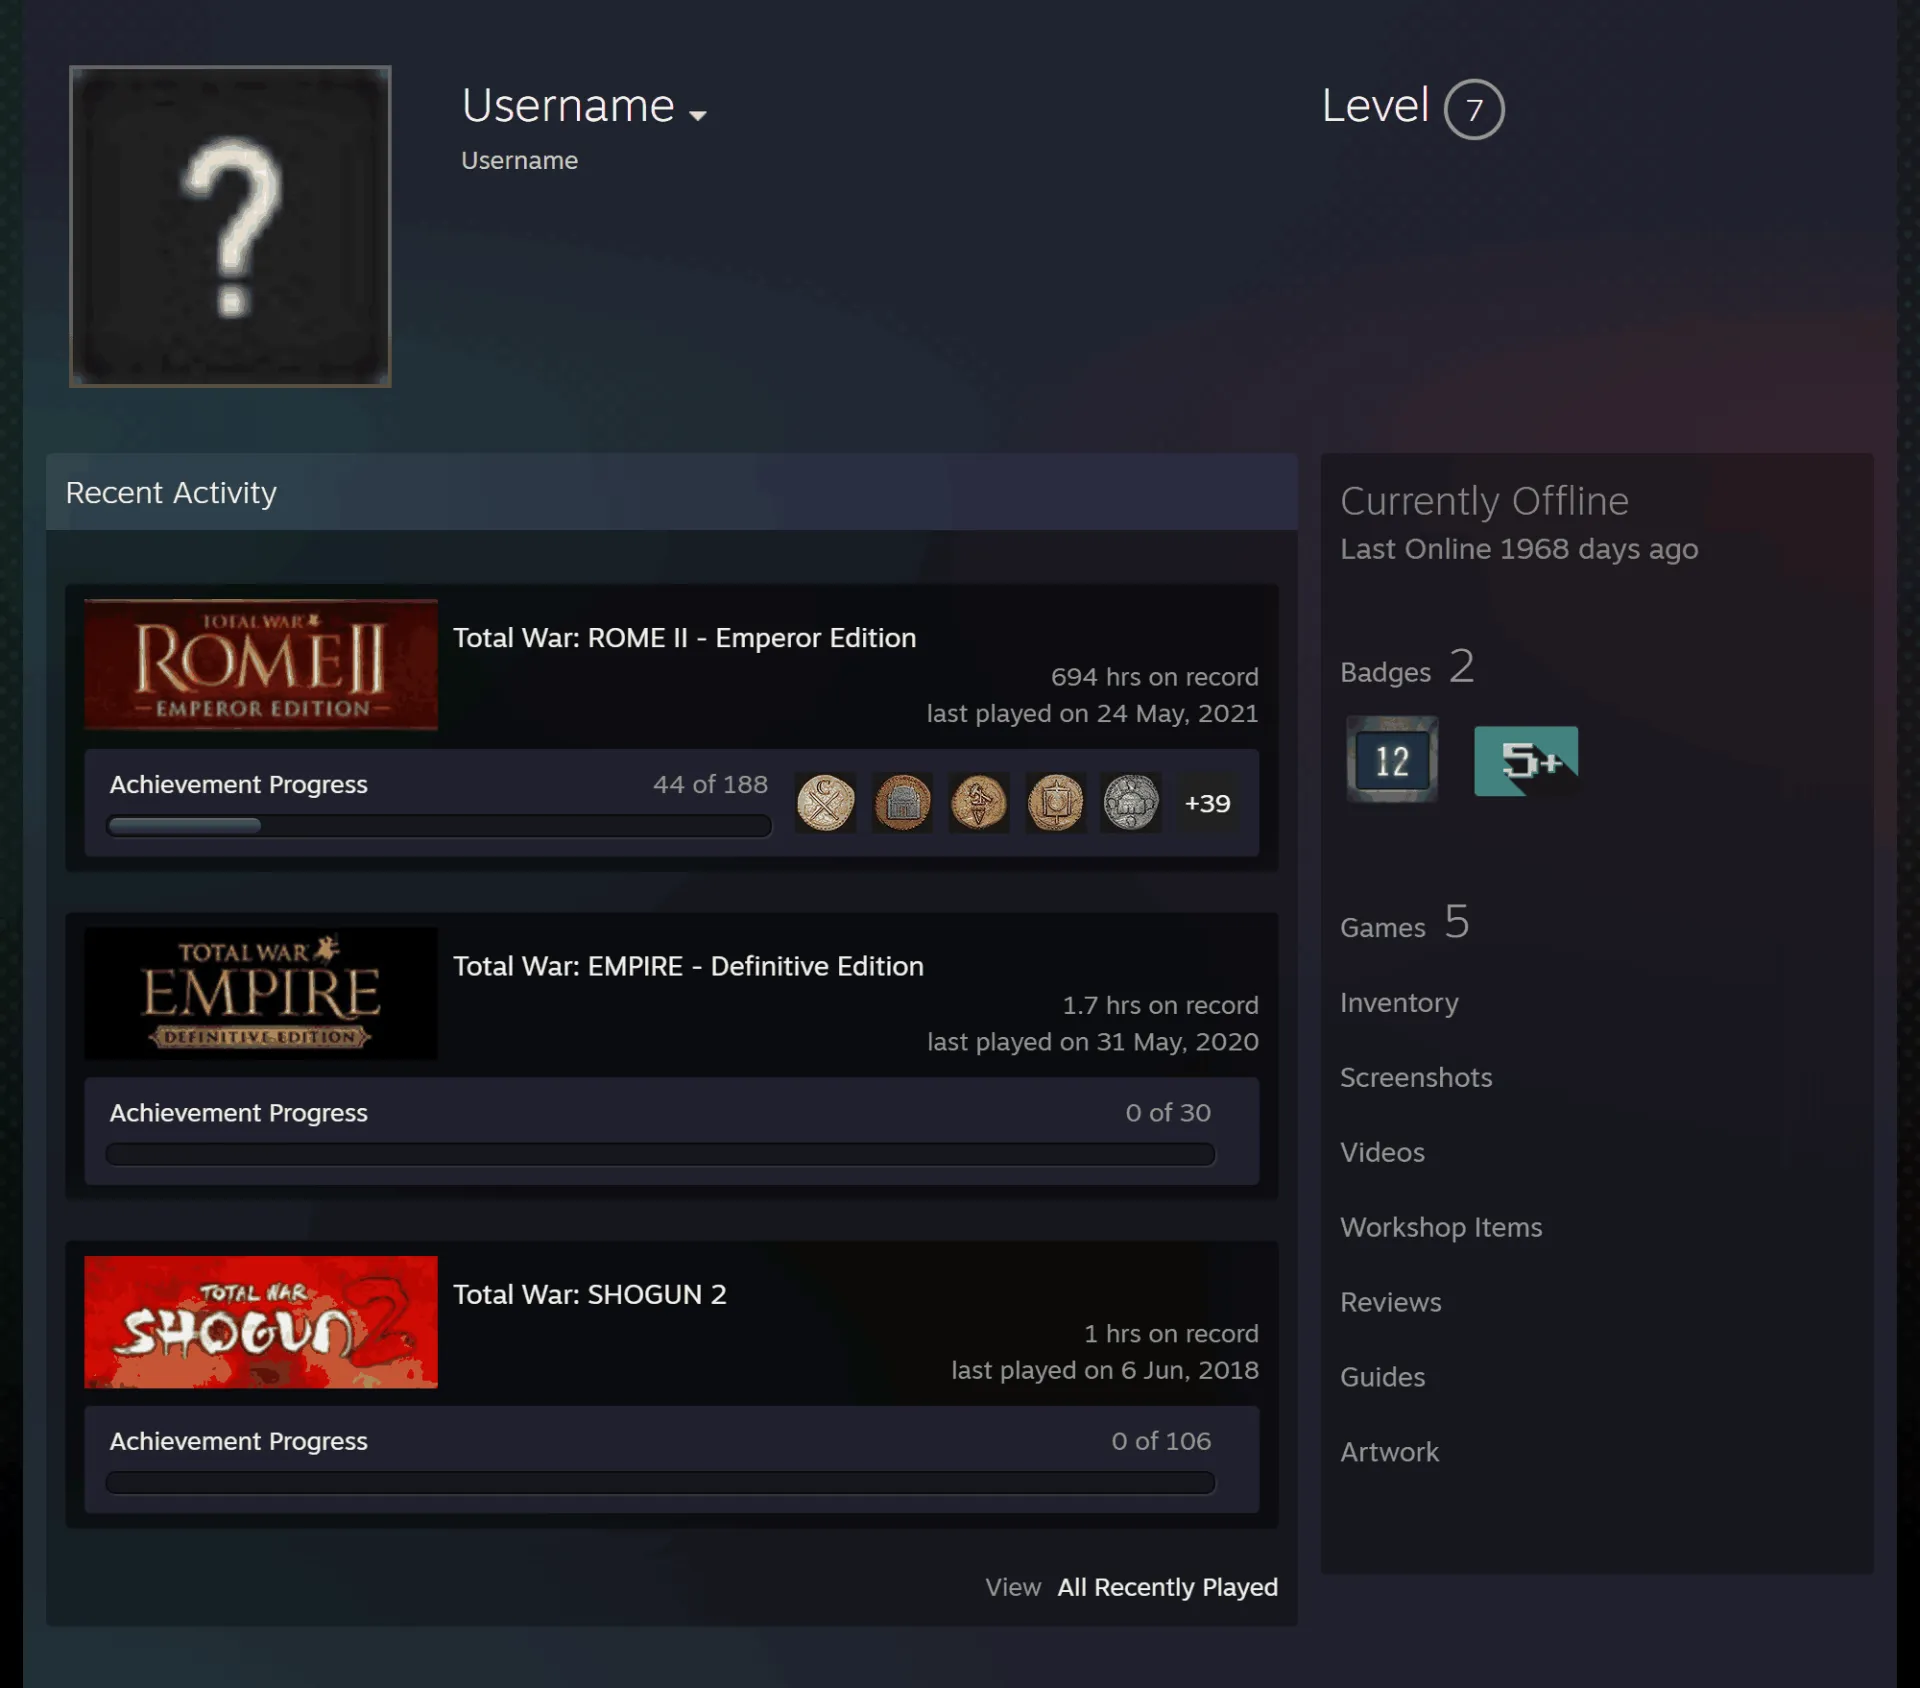Click Total War: ROME II - Emperor Edition title
This screenshot has height=1688, width=1920.
coord(685,638)
